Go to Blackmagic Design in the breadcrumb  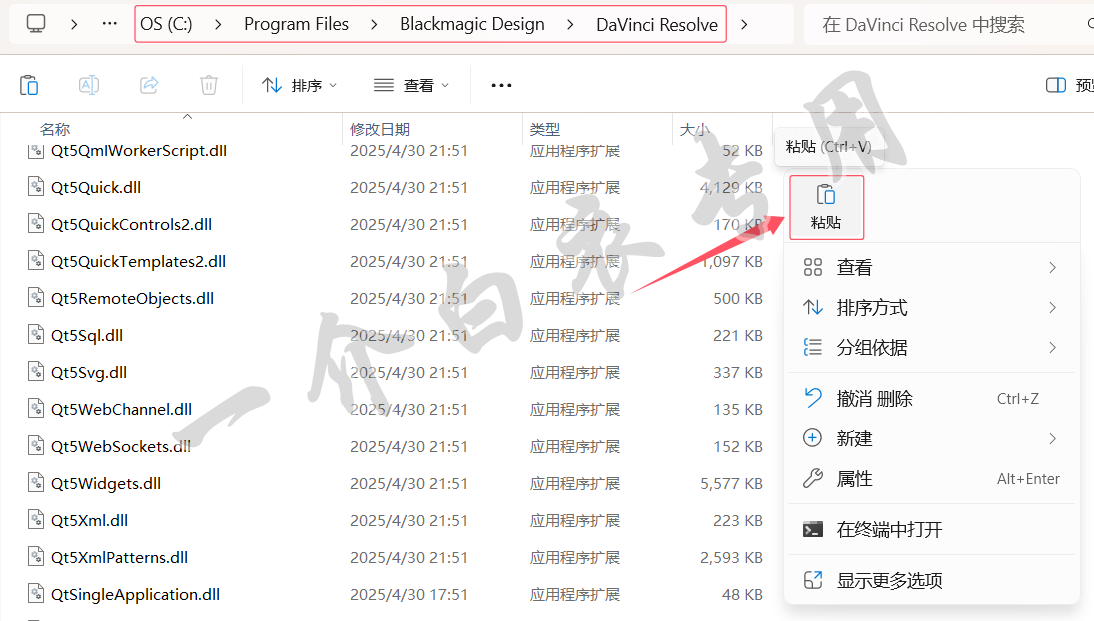point(472,24)
